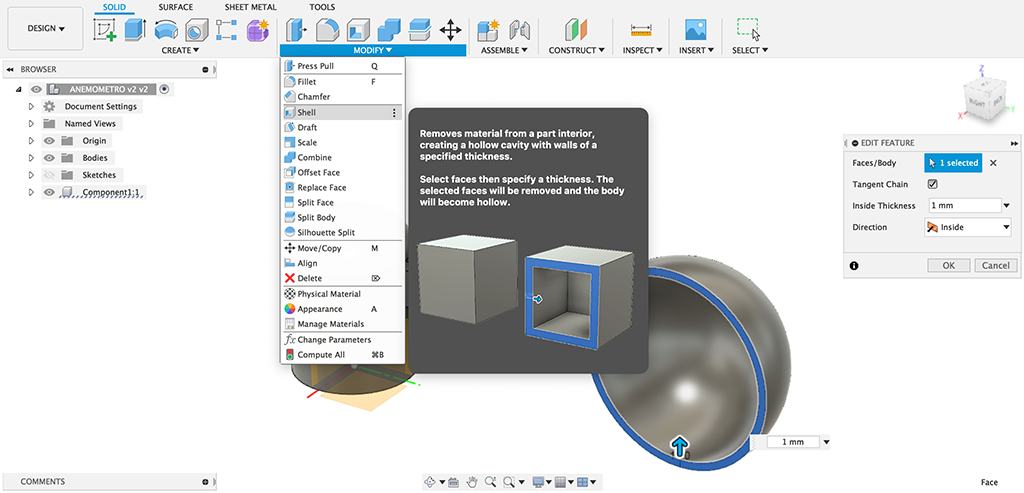This screenshot has height=493, width=1024.
Task: Click the Press Pull toolbar icon
Action: (296, 30)
